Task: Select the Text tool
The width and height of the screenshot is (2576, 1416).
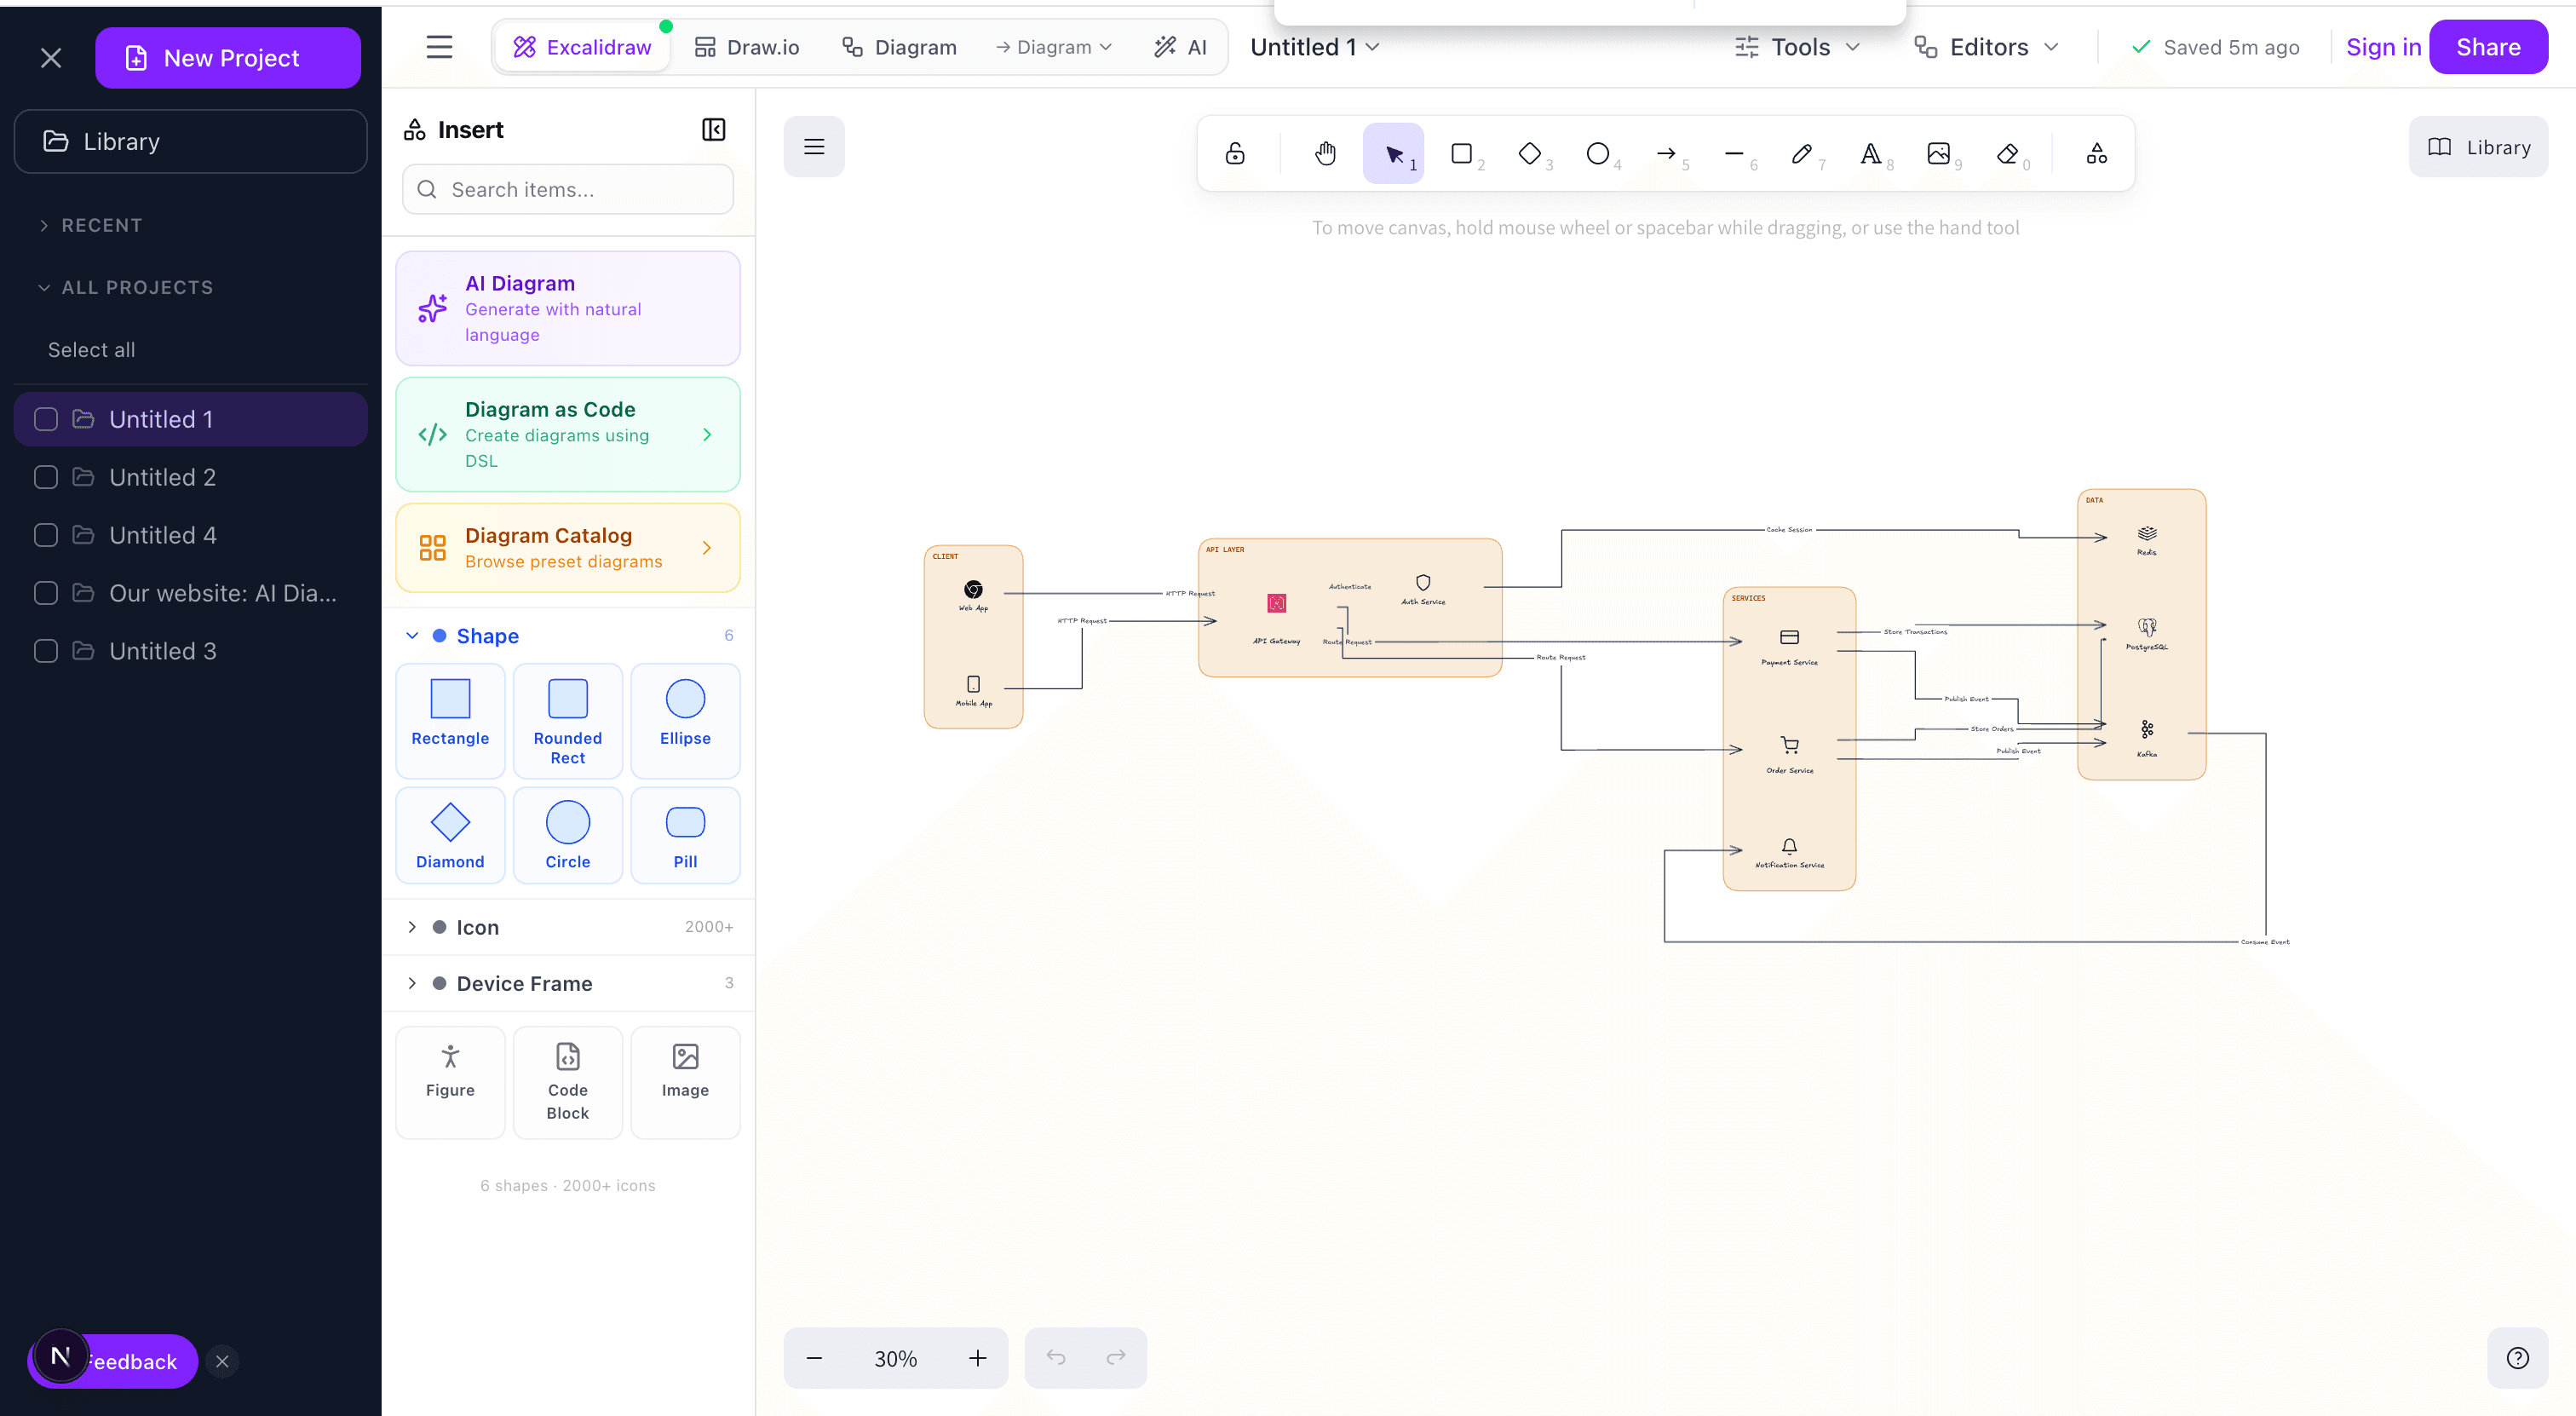Action: click(x=1870, y=153)
